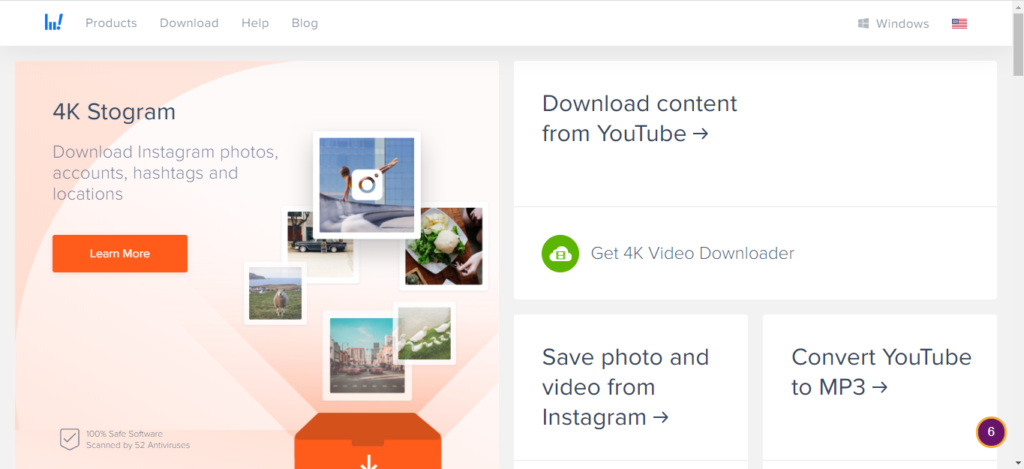
Task: Click the Instagram camera logo on photo
Action: pyautogui.click(x=366, y=184)
